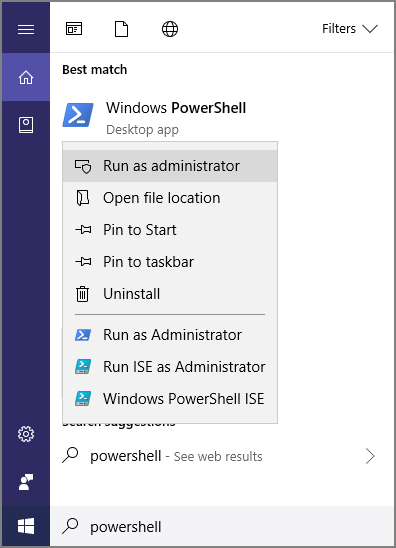The height and width of the screenshot is (548, 396).
Task: Click the Best match heading
Action: tap(95, 70)
